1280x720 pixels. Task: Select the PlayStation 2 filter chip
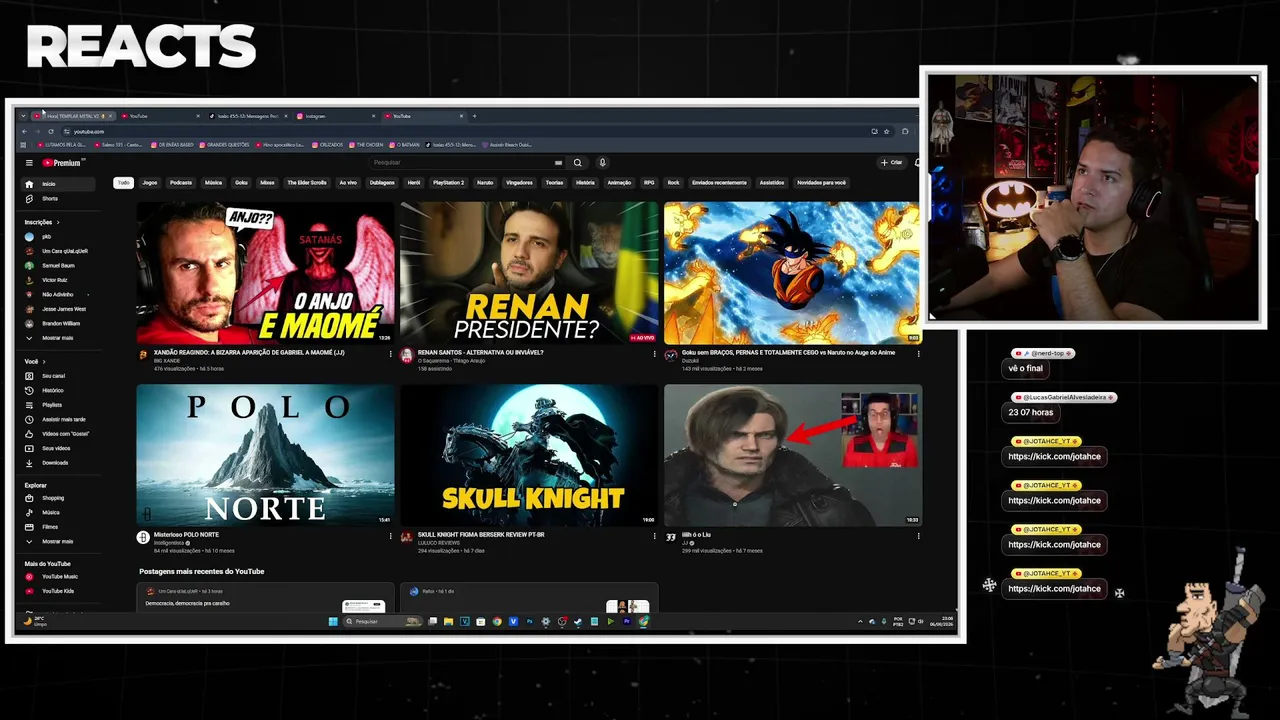pyautogui.click(x=448, y=183)
